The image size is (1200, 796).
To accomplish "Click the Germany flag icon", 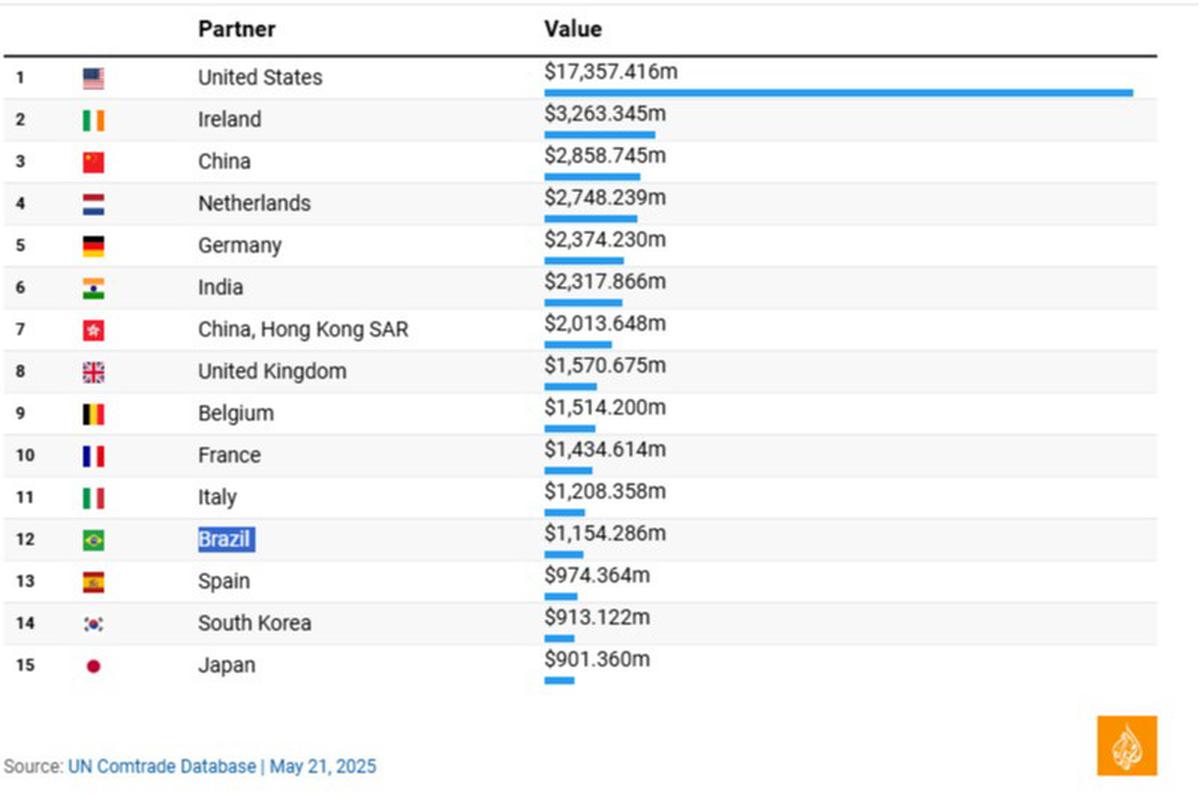I will (x=93, y=246).
